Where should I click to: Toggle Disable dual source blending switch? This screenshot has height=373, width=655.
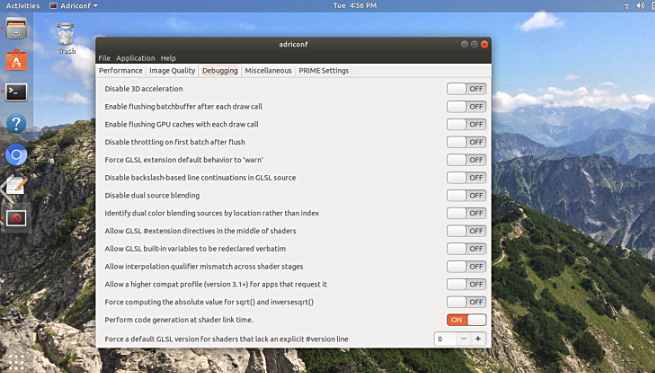pos(466,195)
